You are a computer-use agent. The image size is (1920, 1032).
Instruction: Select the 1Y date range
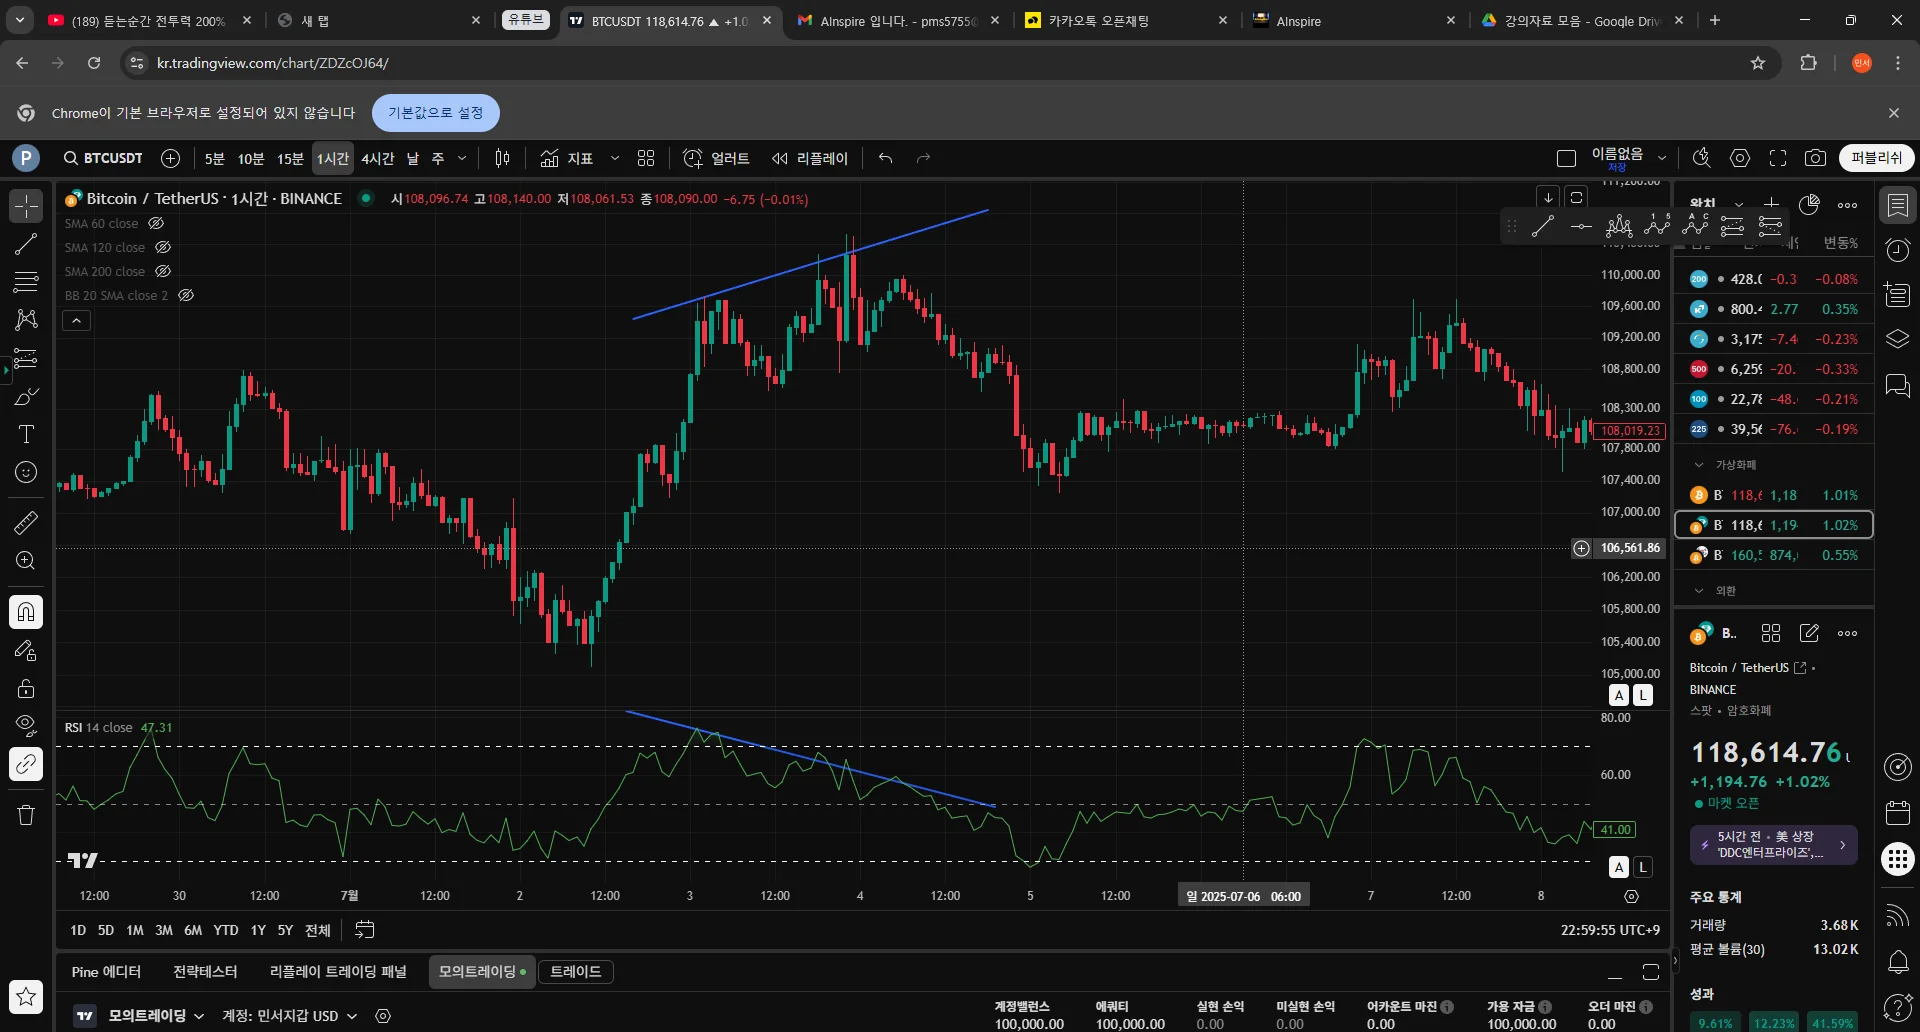258,930
